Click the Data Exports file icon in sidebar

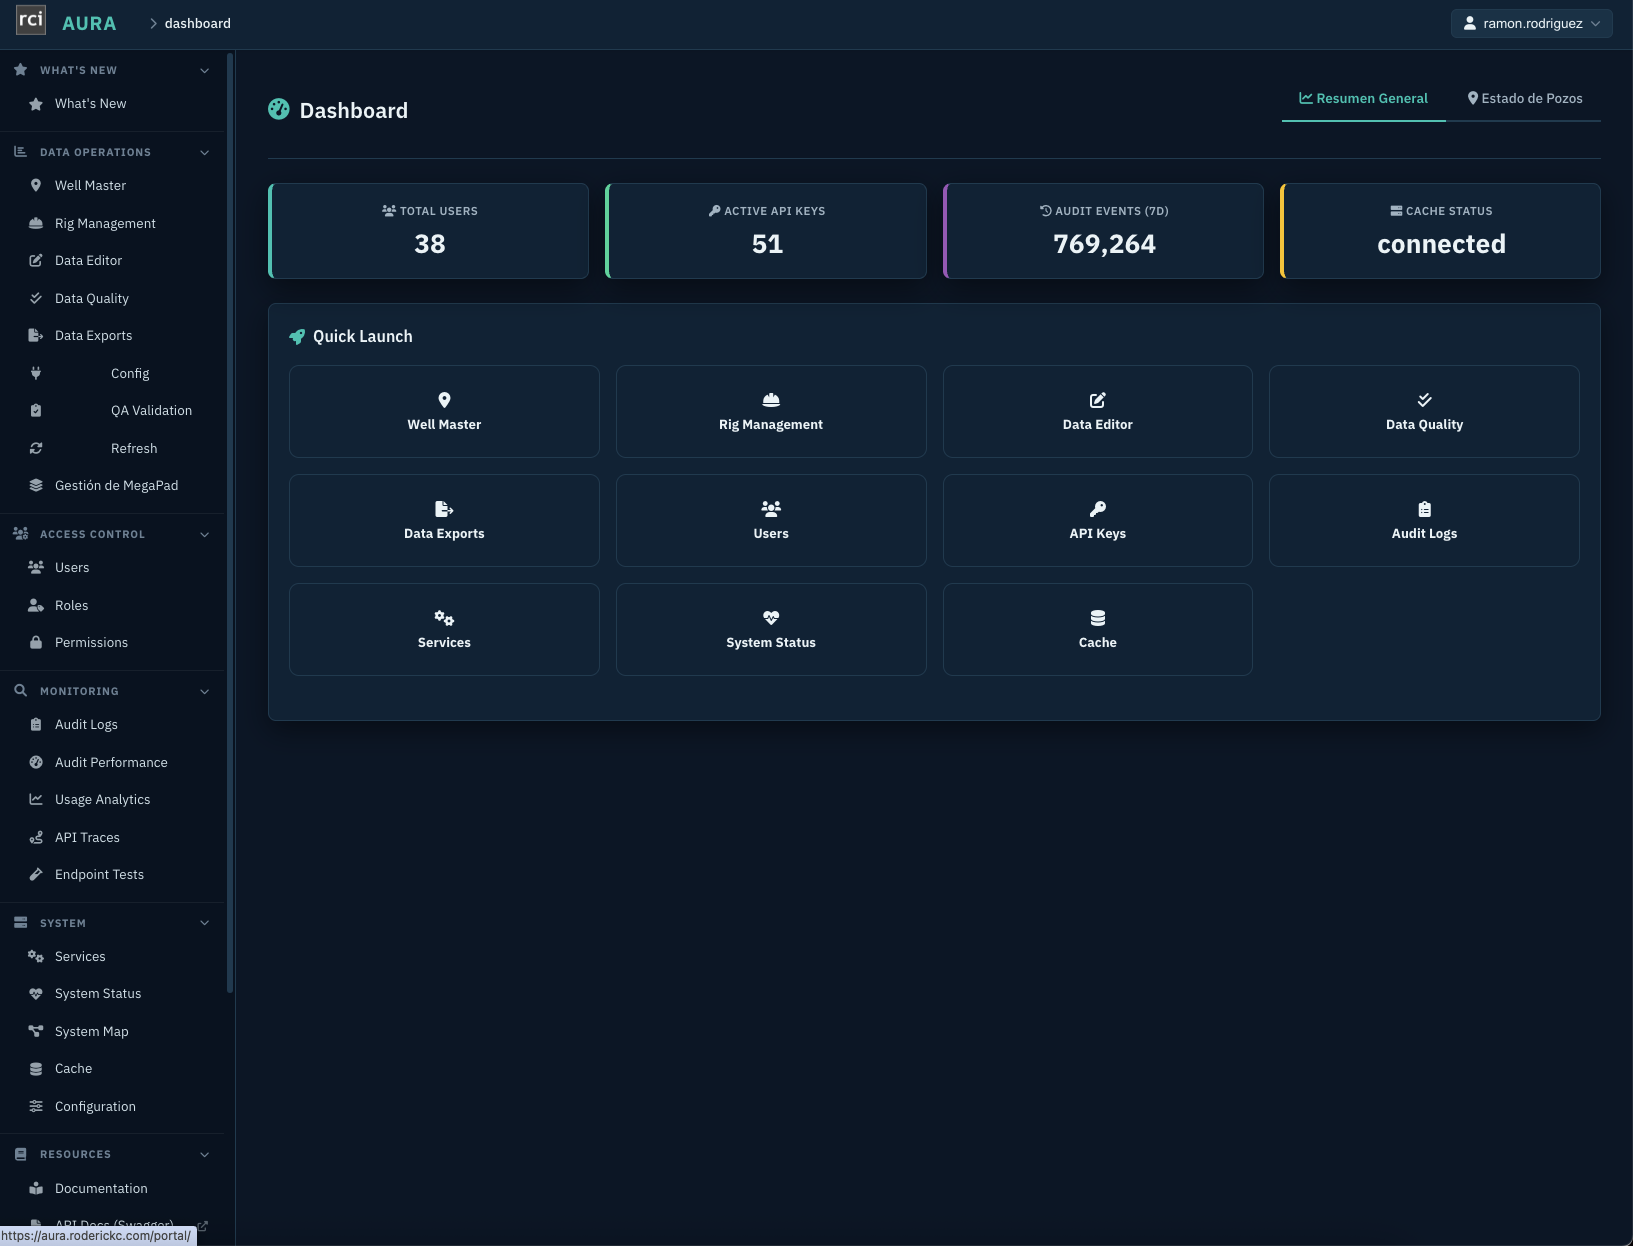[x=36, y=336]
